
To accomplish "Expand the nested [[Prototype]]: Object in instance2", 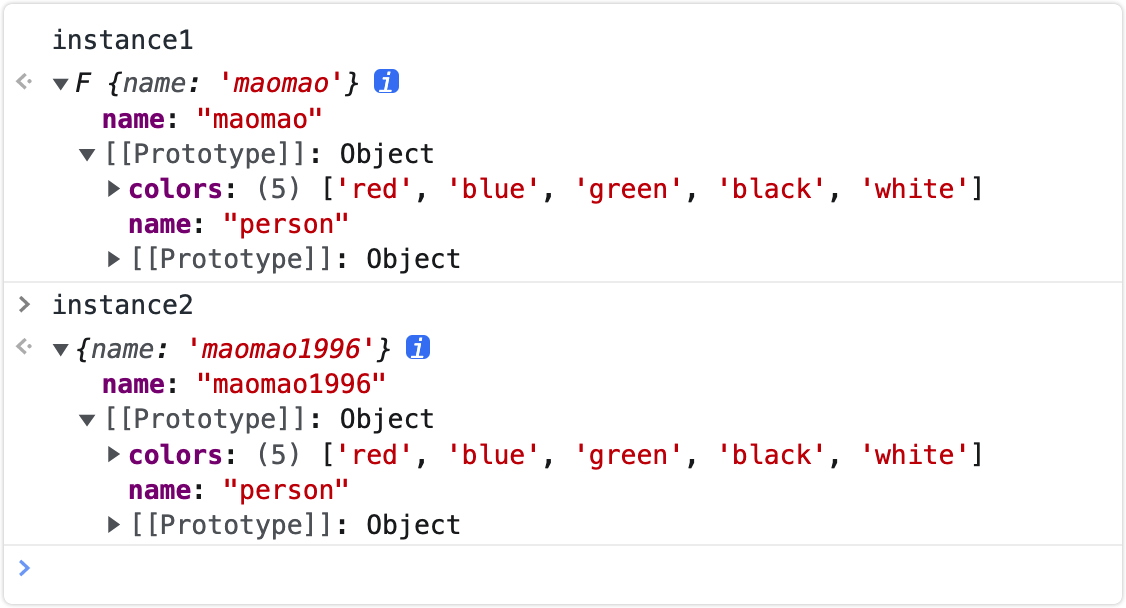I will pos(113,525).
